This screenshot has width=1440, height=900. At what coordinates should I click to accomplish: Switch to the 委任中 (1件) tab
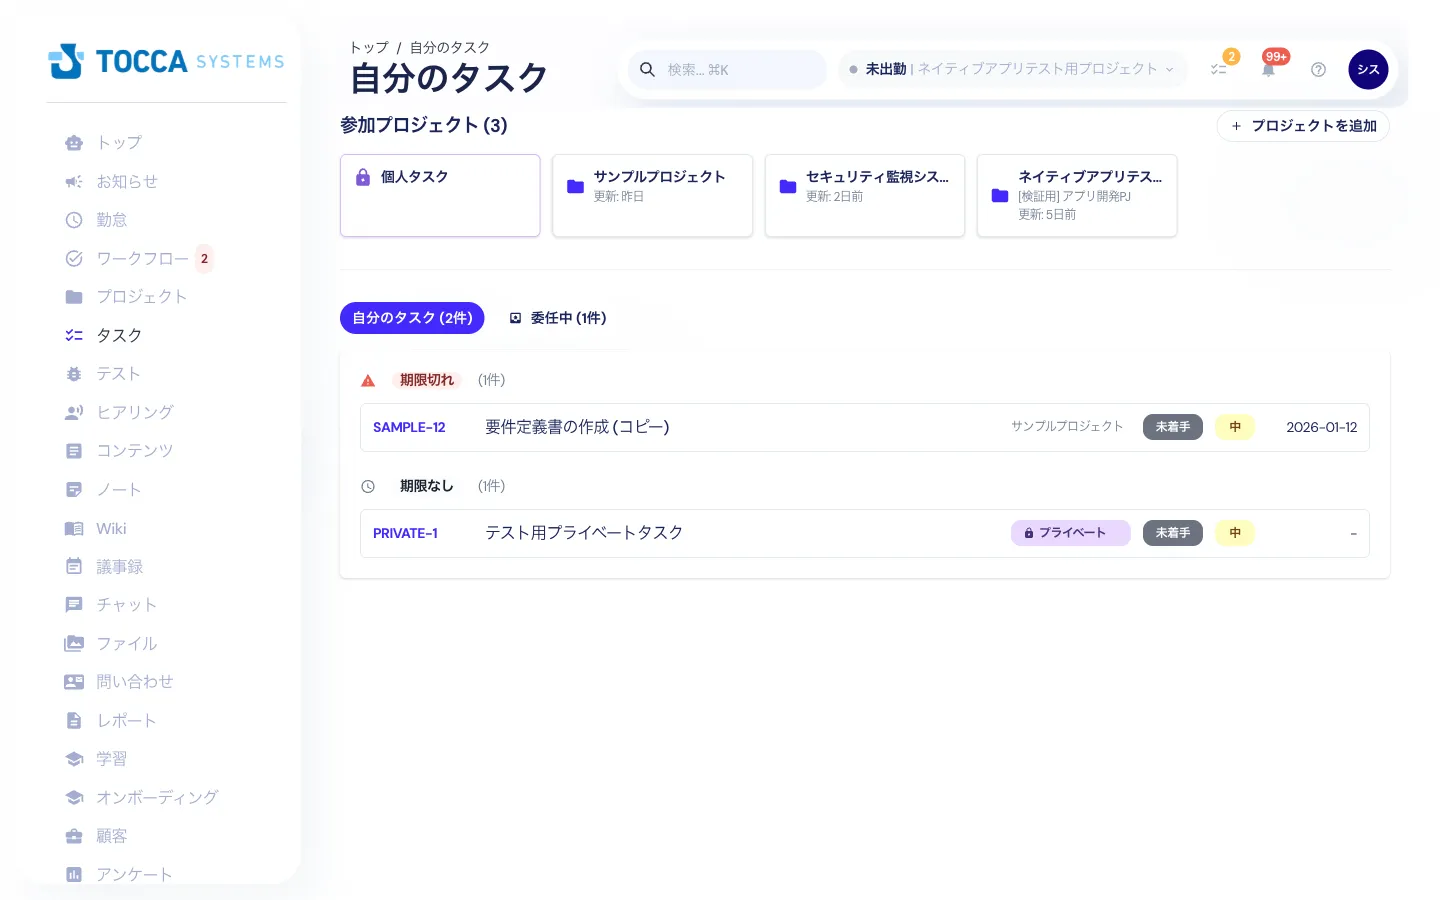click(x=558, y=318)
